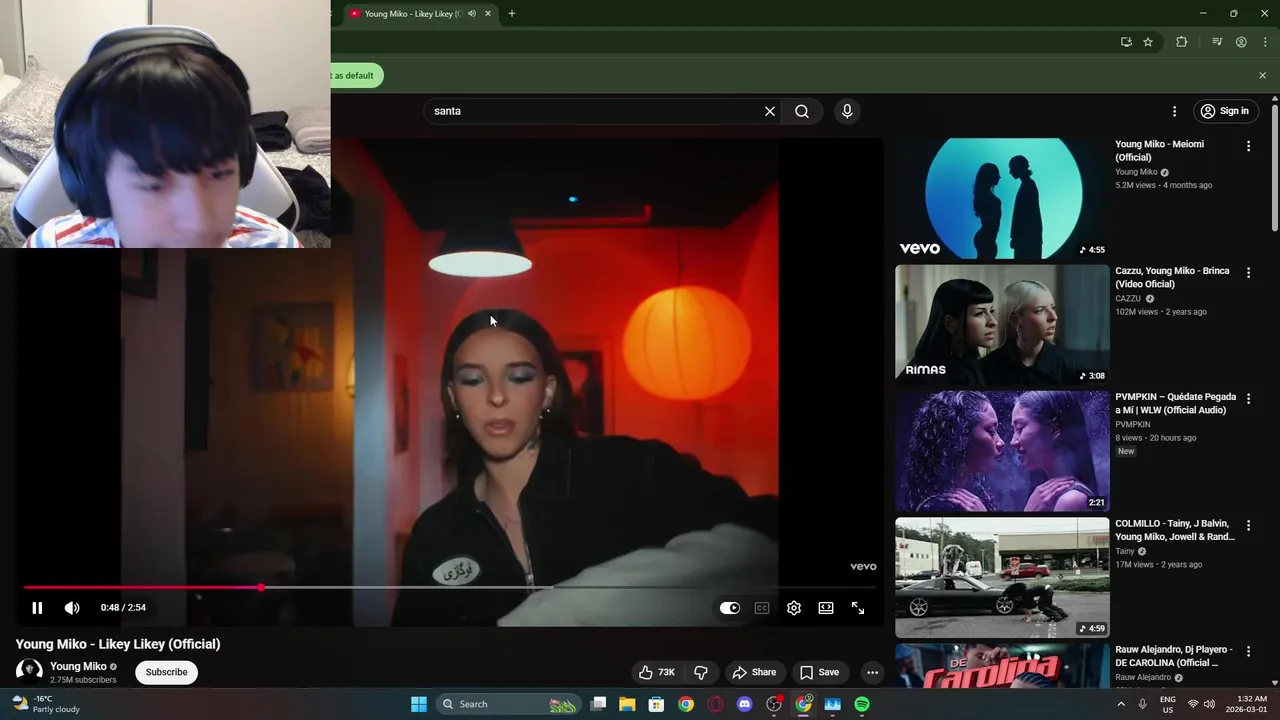Enter full screen mode
Screen dimensions: 1280x720
(858, 608)
